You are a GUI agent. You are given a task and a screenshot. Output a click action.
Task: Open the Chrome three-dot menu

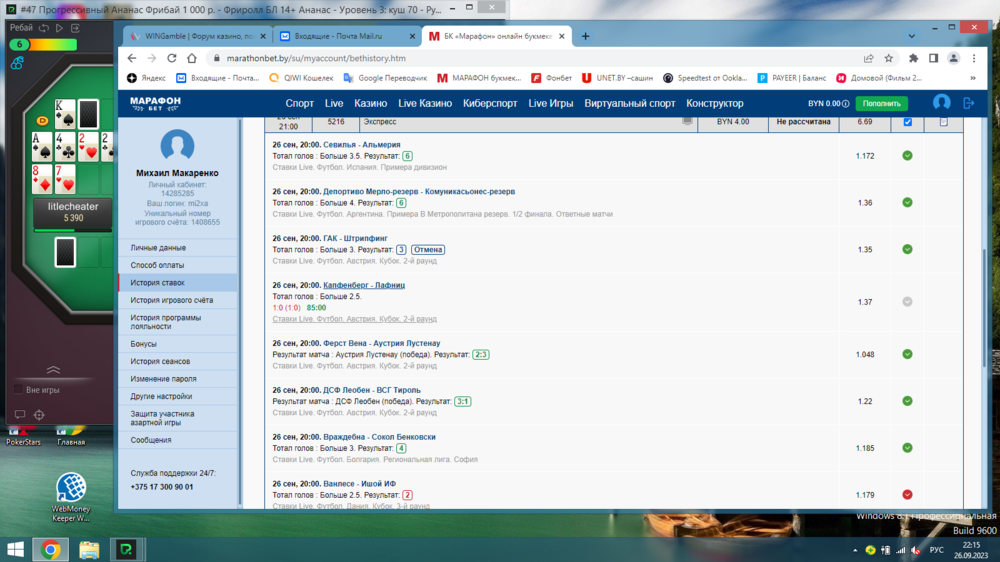click(973, 58)
